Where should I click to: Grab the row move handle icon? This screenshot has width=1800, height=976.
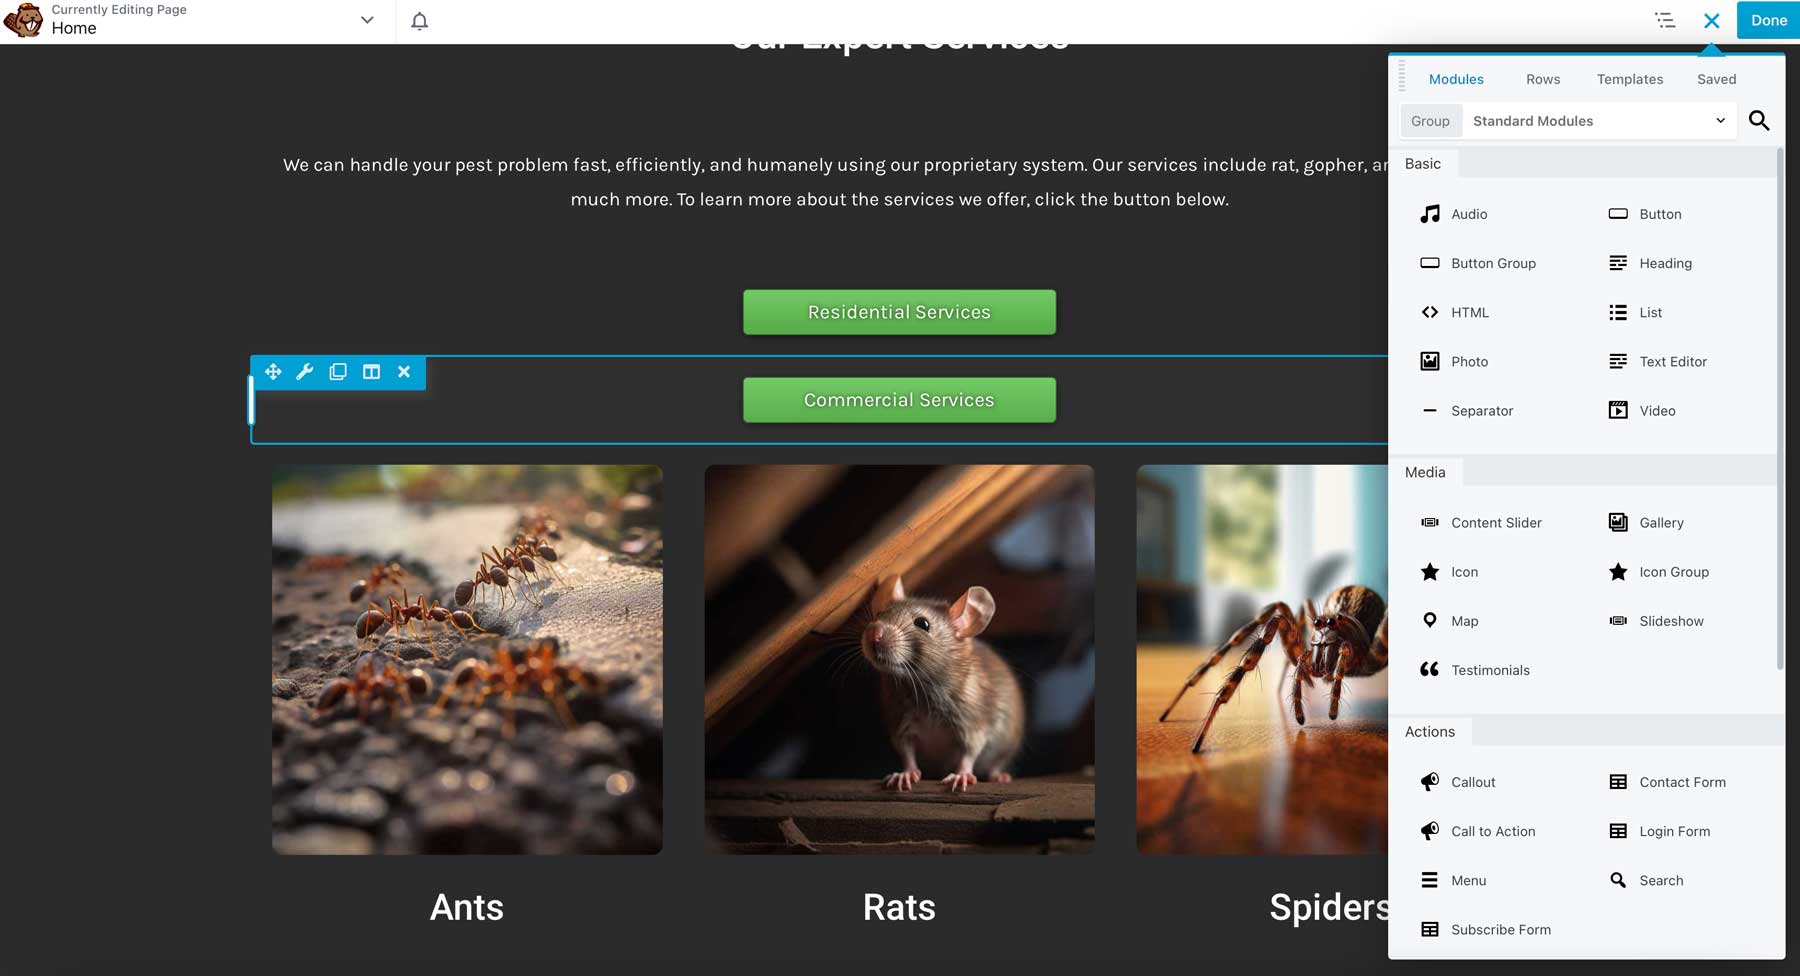272,371
